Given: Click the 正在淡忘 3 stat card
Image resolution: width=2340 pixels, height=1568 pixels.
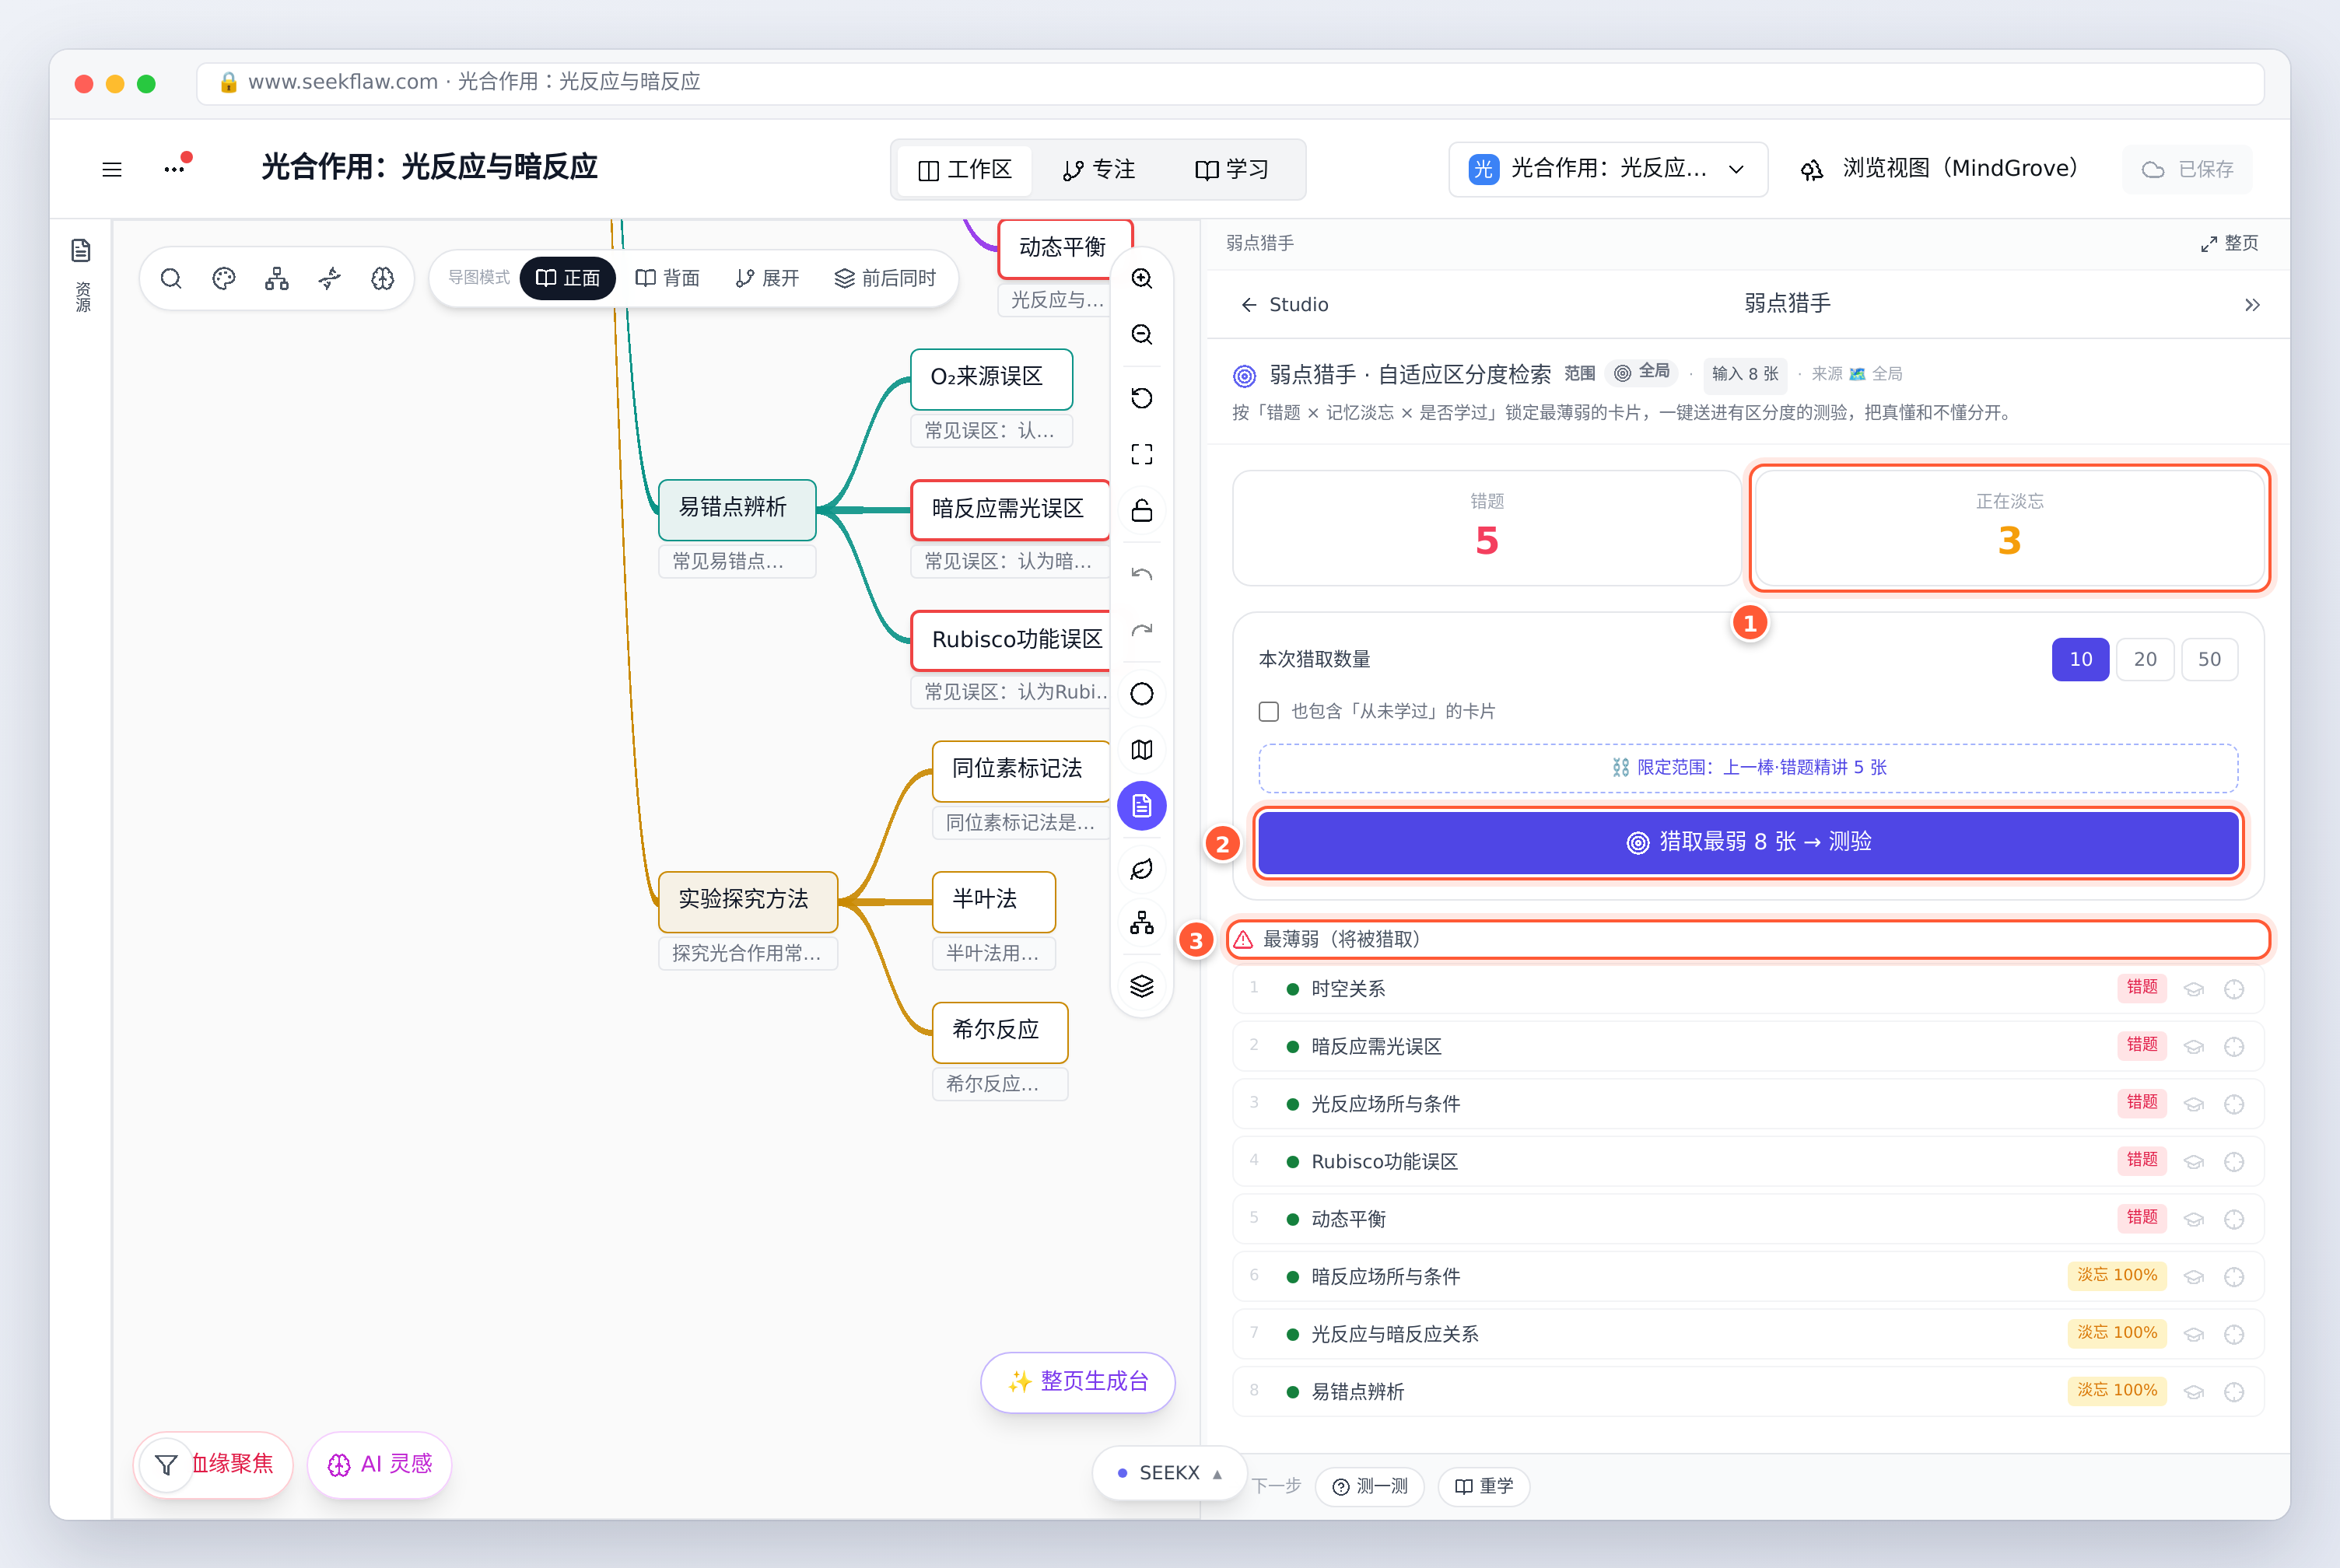Looking at the screenshot, I should coord(2009,528).
